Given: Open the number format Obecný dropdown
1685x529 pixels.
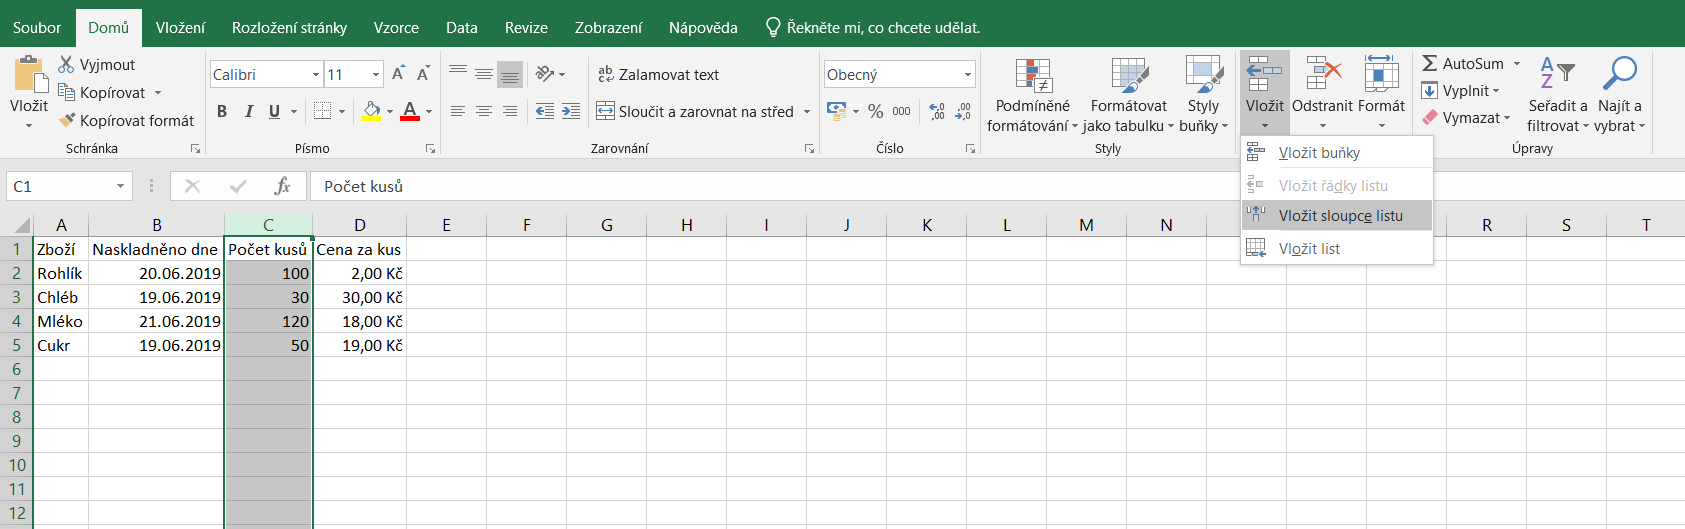Looking at the screenshot, I should pos(968,75).
